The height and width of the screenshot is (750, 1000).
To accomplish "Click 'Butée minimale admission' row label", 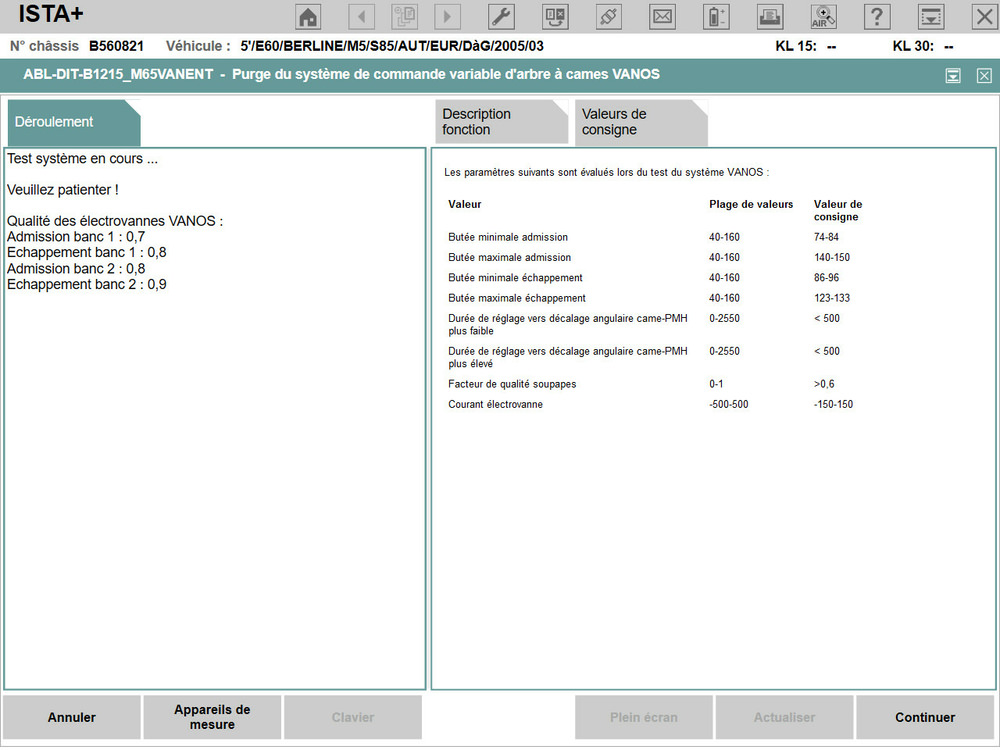I will (508, 237).
